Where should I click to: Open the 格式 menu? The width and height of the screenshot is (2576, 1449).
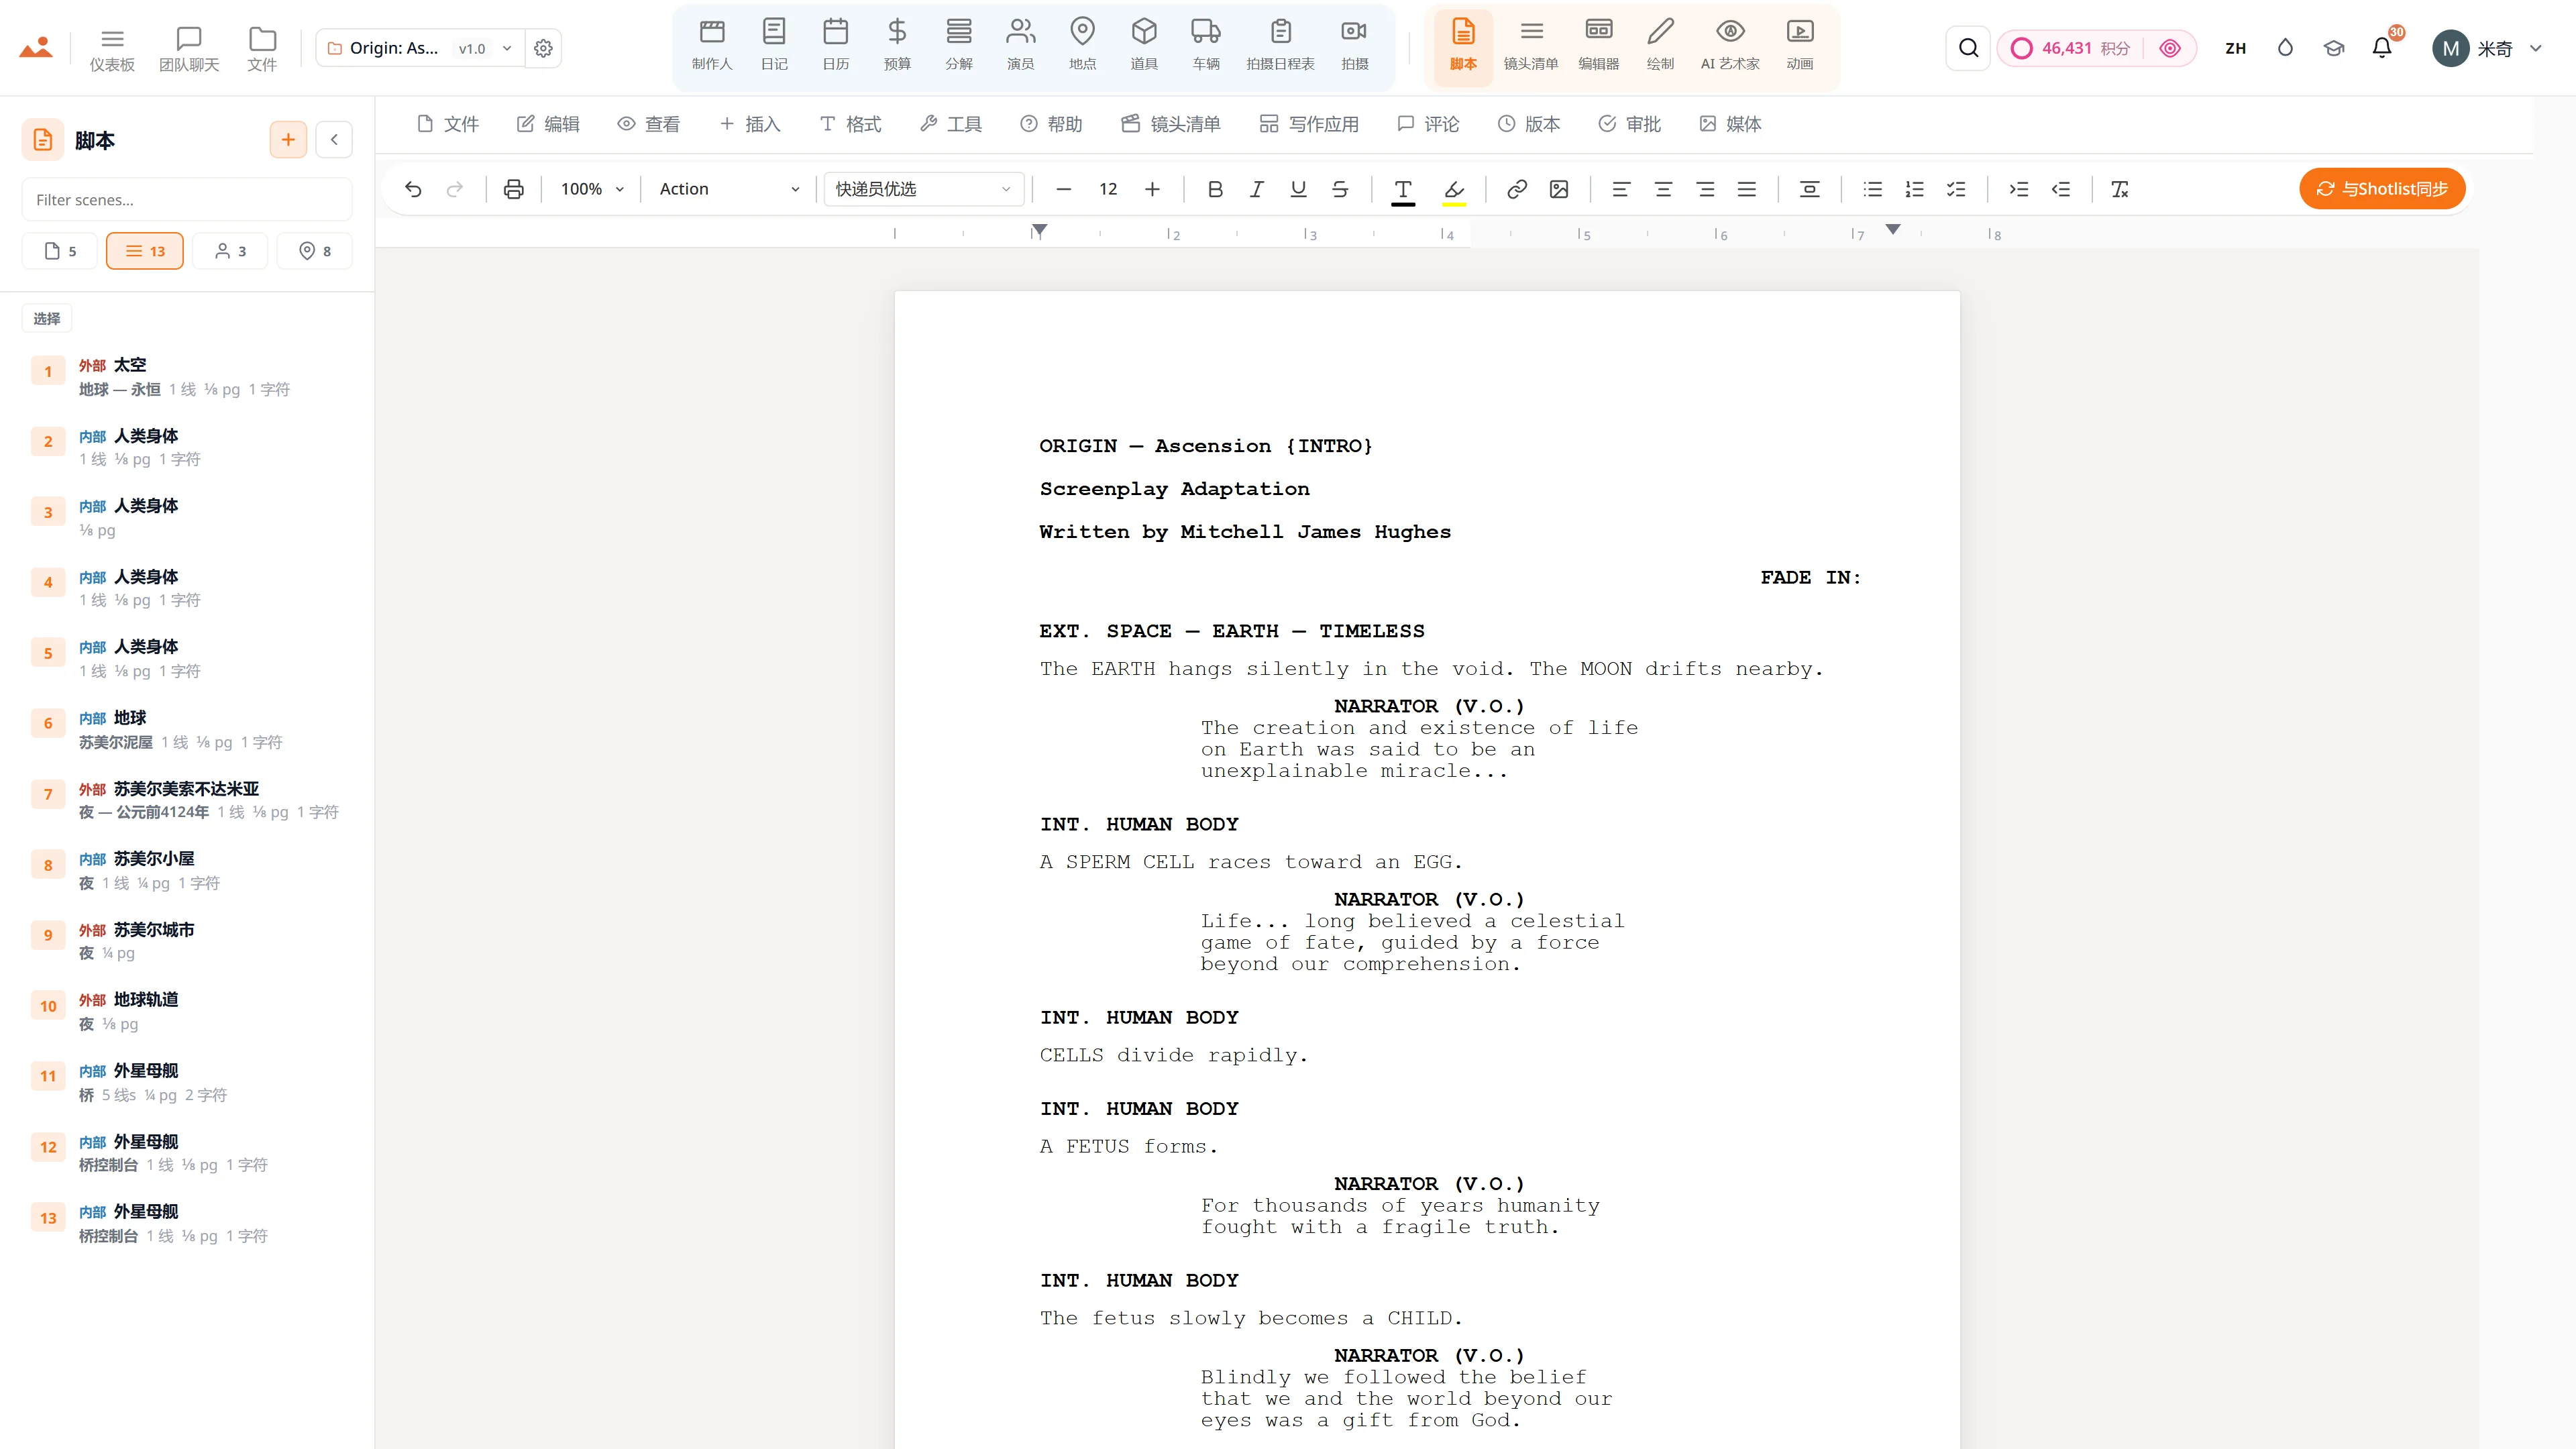point(851,124)
